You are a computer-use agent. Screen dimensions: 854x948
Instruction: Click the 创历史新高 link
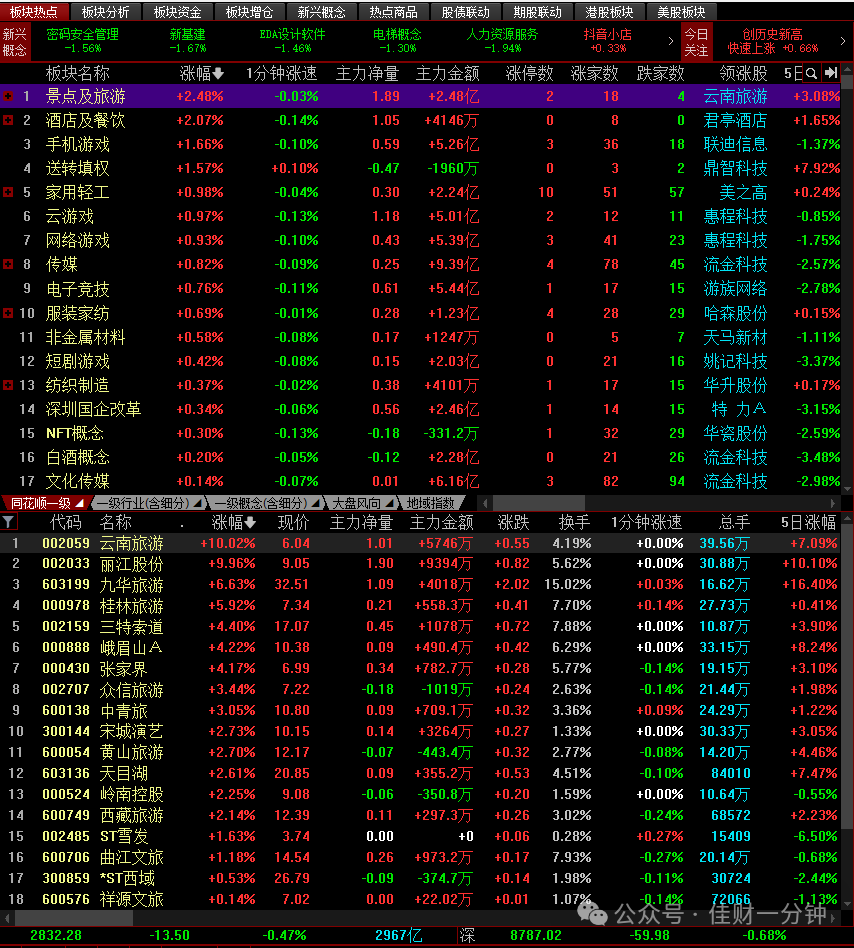pyautogui.click(x=772, y=34)
